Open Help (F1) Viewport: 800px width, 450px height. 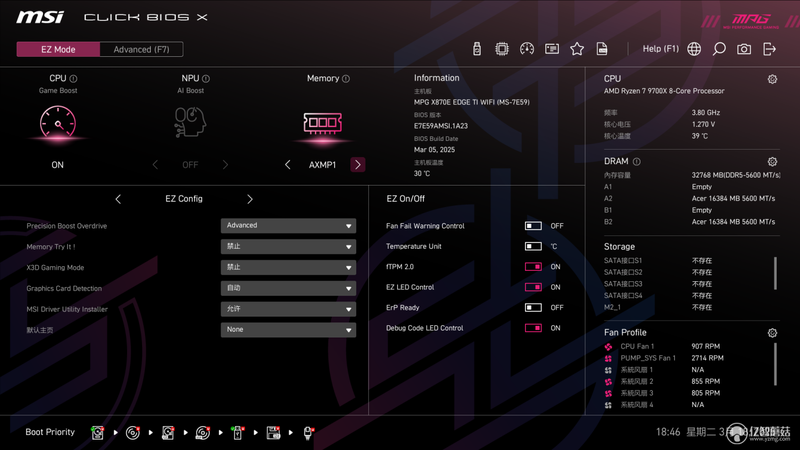(x=661, y=49)
